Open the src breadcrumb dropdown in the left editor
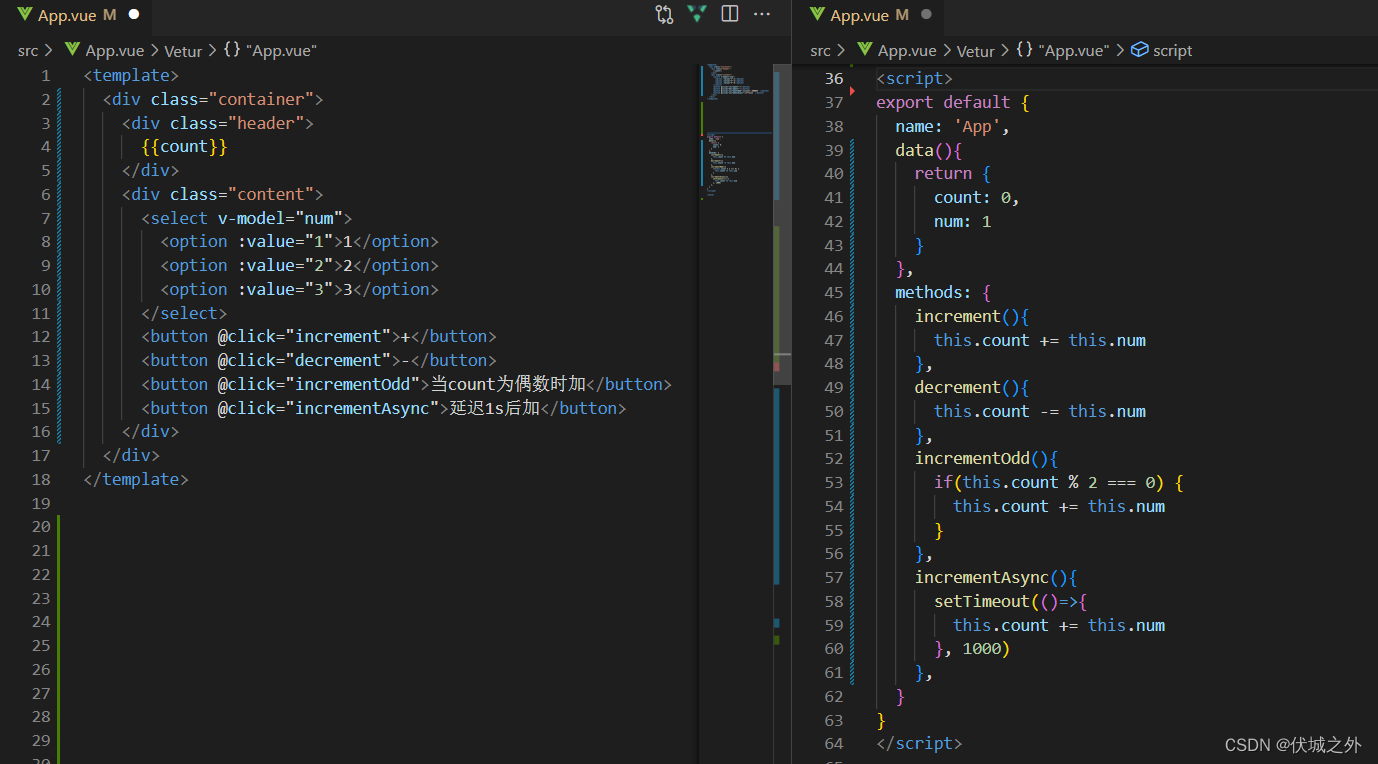The height and width of the screenshot is (764, 1378). pos(28,50)
